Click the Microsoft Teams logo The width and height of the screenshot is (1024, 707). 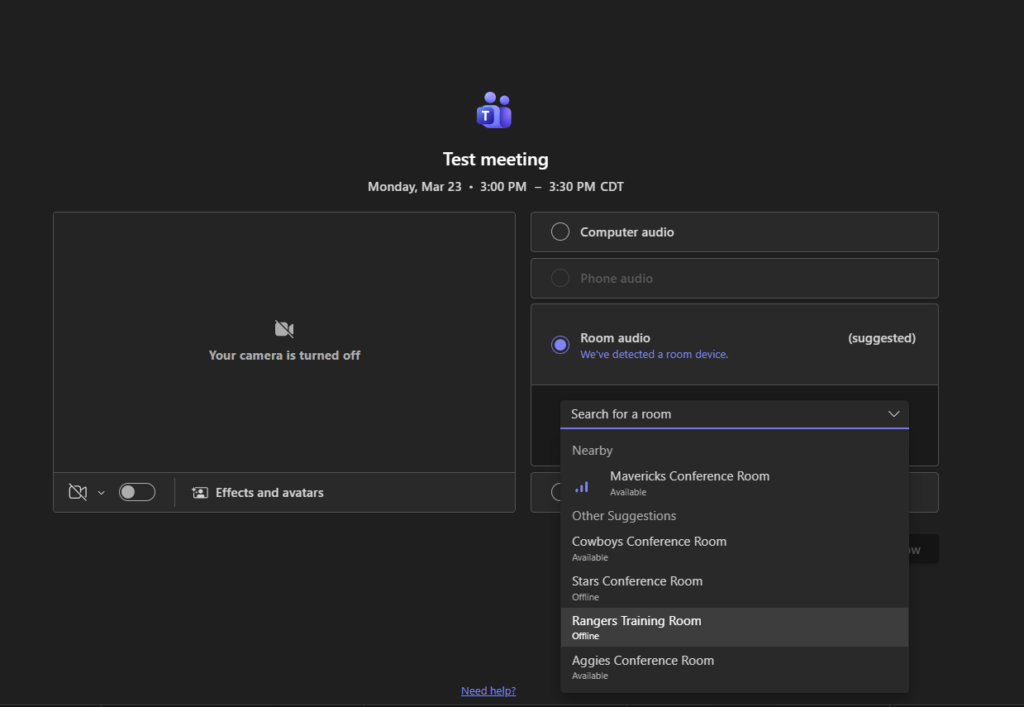[494, 111]
